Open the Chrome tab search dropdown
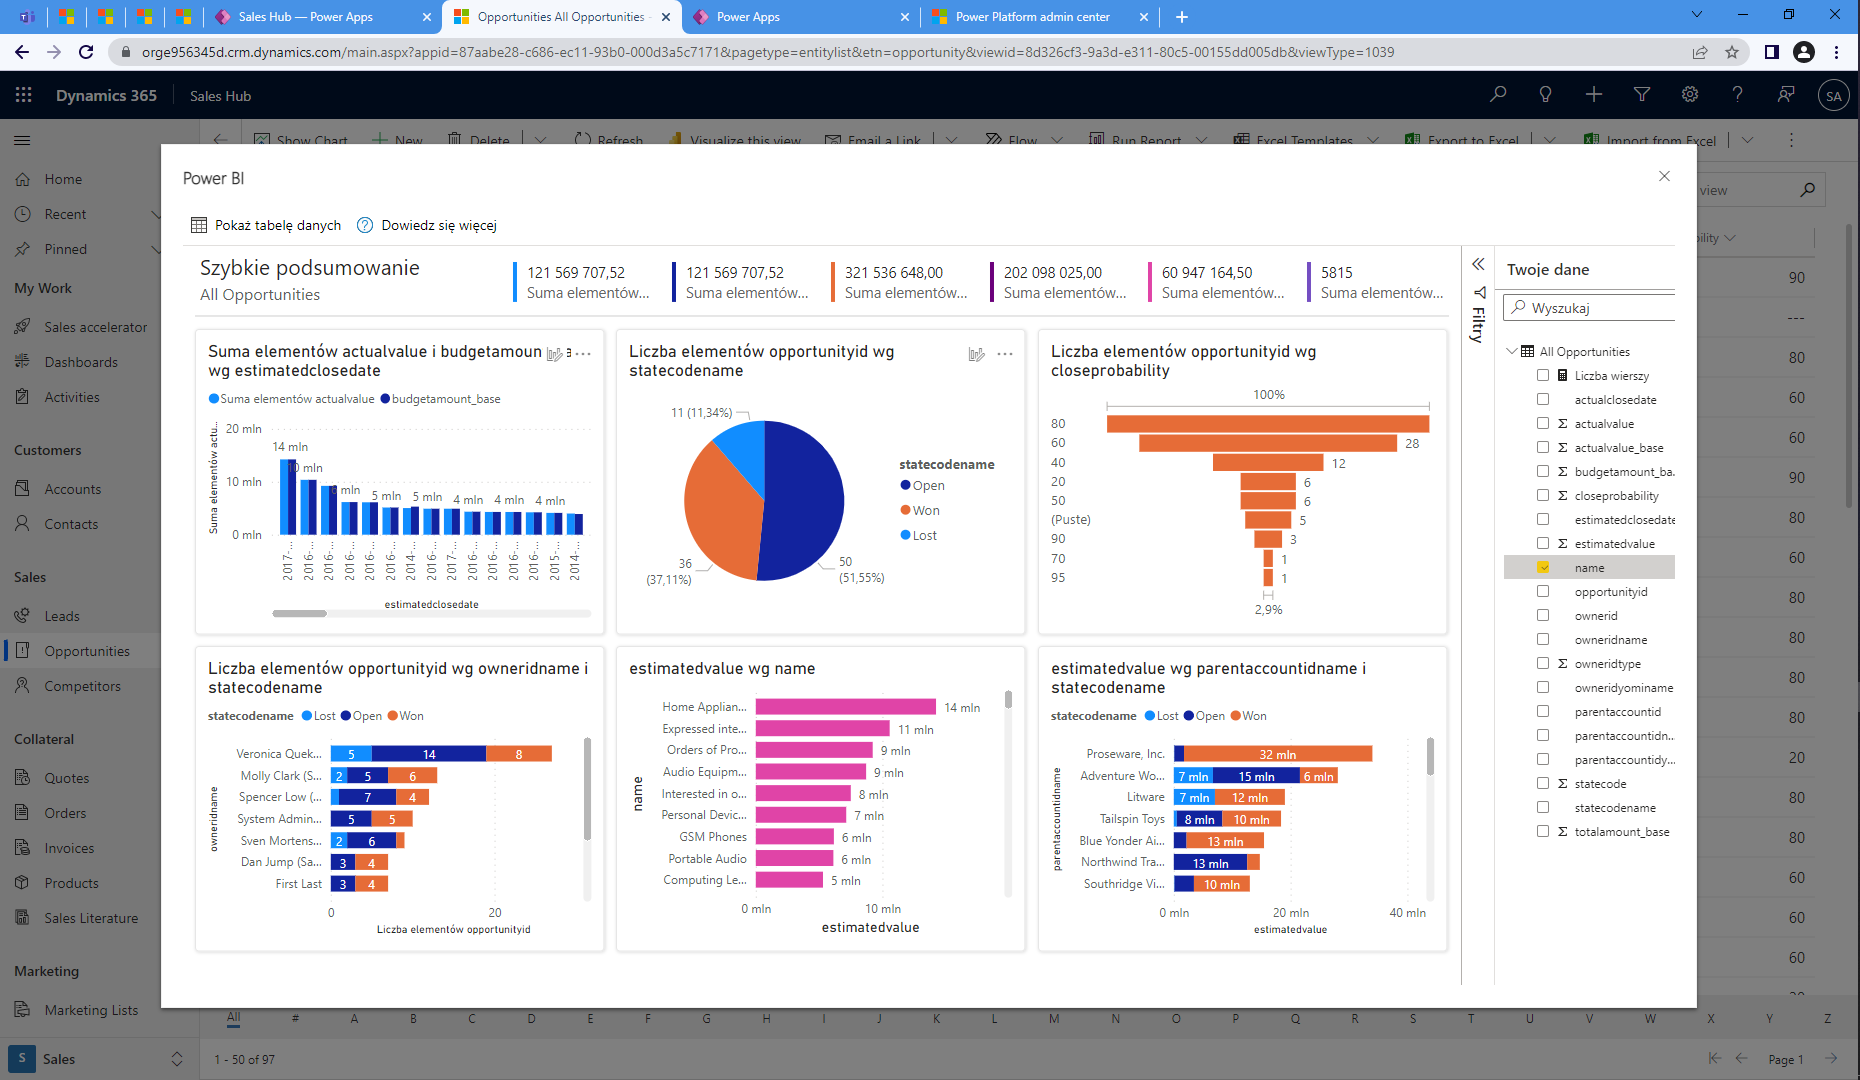 [x=1696, y=14]
